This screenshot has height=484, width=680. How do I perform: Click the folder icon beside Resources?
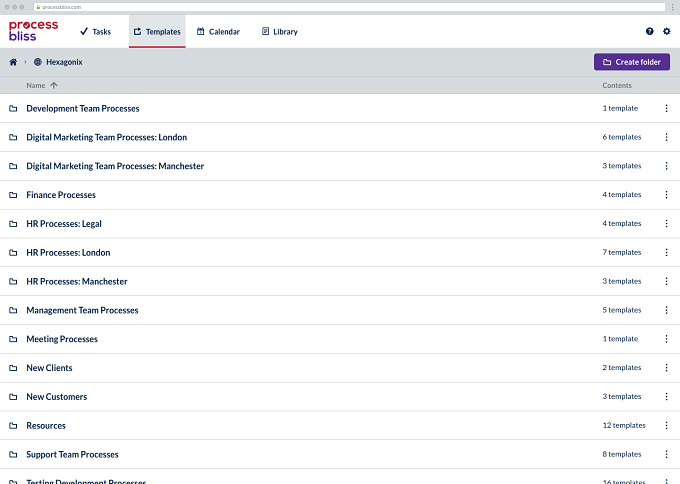click(13, 425)
